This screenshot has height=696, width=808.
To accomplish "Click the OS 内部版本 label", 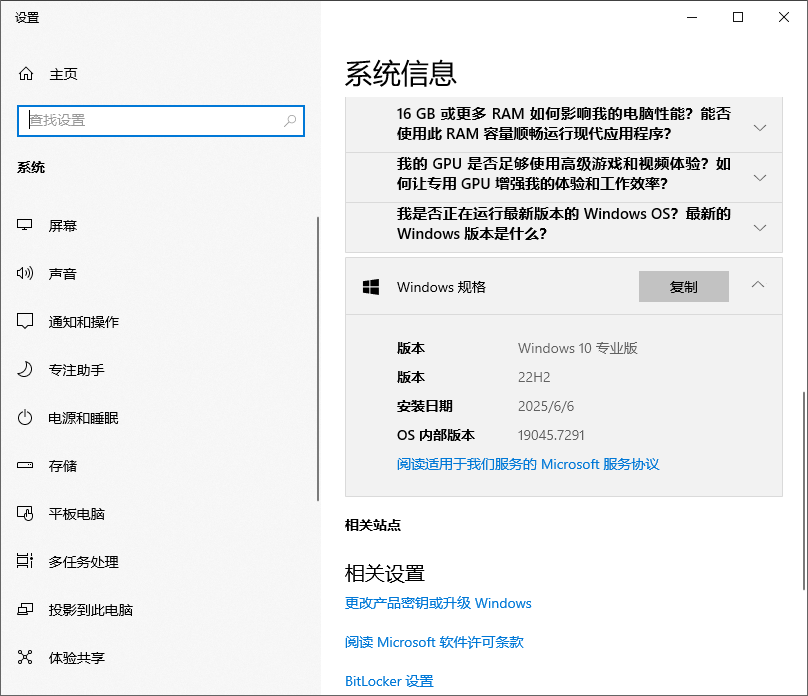I will [435, 435].
